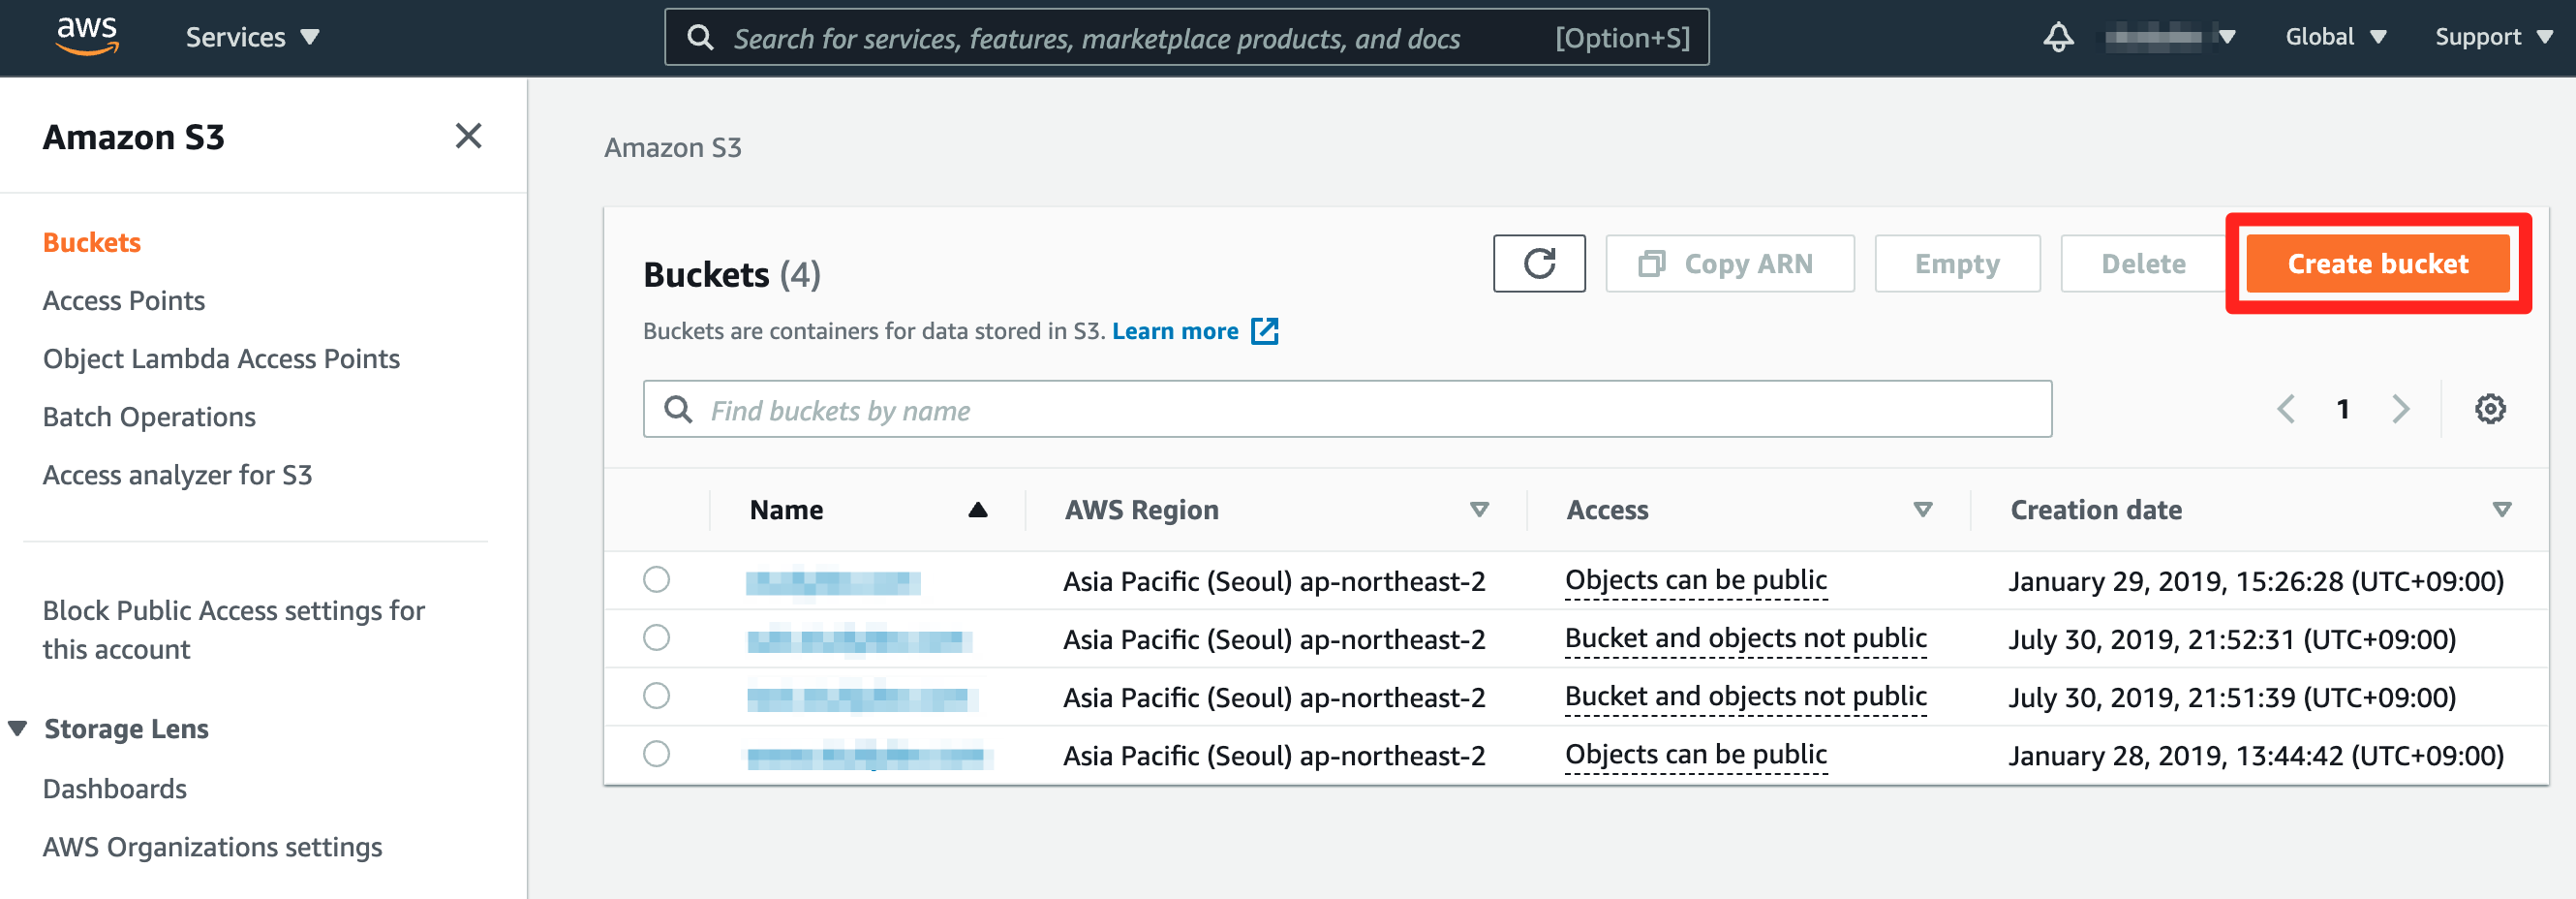The image size is (2576, 899).
Task: Click 'Bucket and objects not public' in third row
Action: 1746,697
